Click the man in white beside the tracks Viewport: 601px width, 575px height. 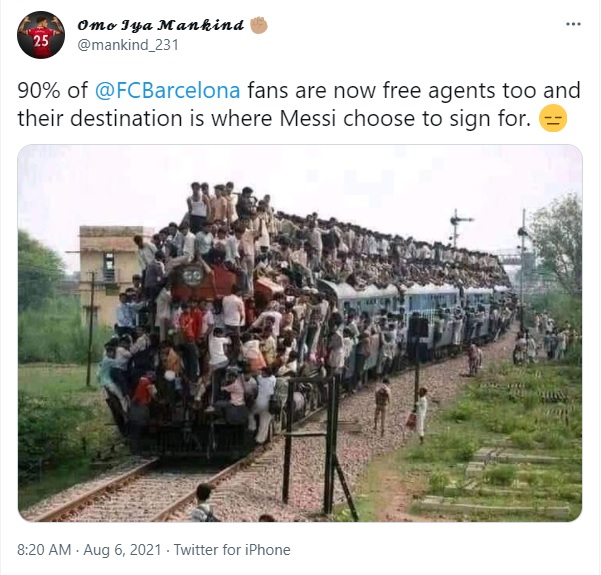pyautogui.click(x=421, y=414)
